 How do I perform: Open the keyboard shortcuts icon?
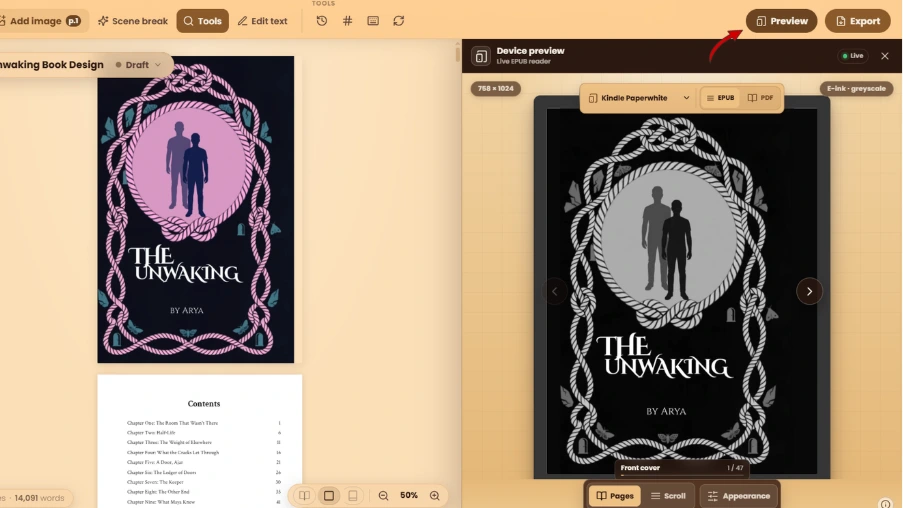[x=373, y=21]
